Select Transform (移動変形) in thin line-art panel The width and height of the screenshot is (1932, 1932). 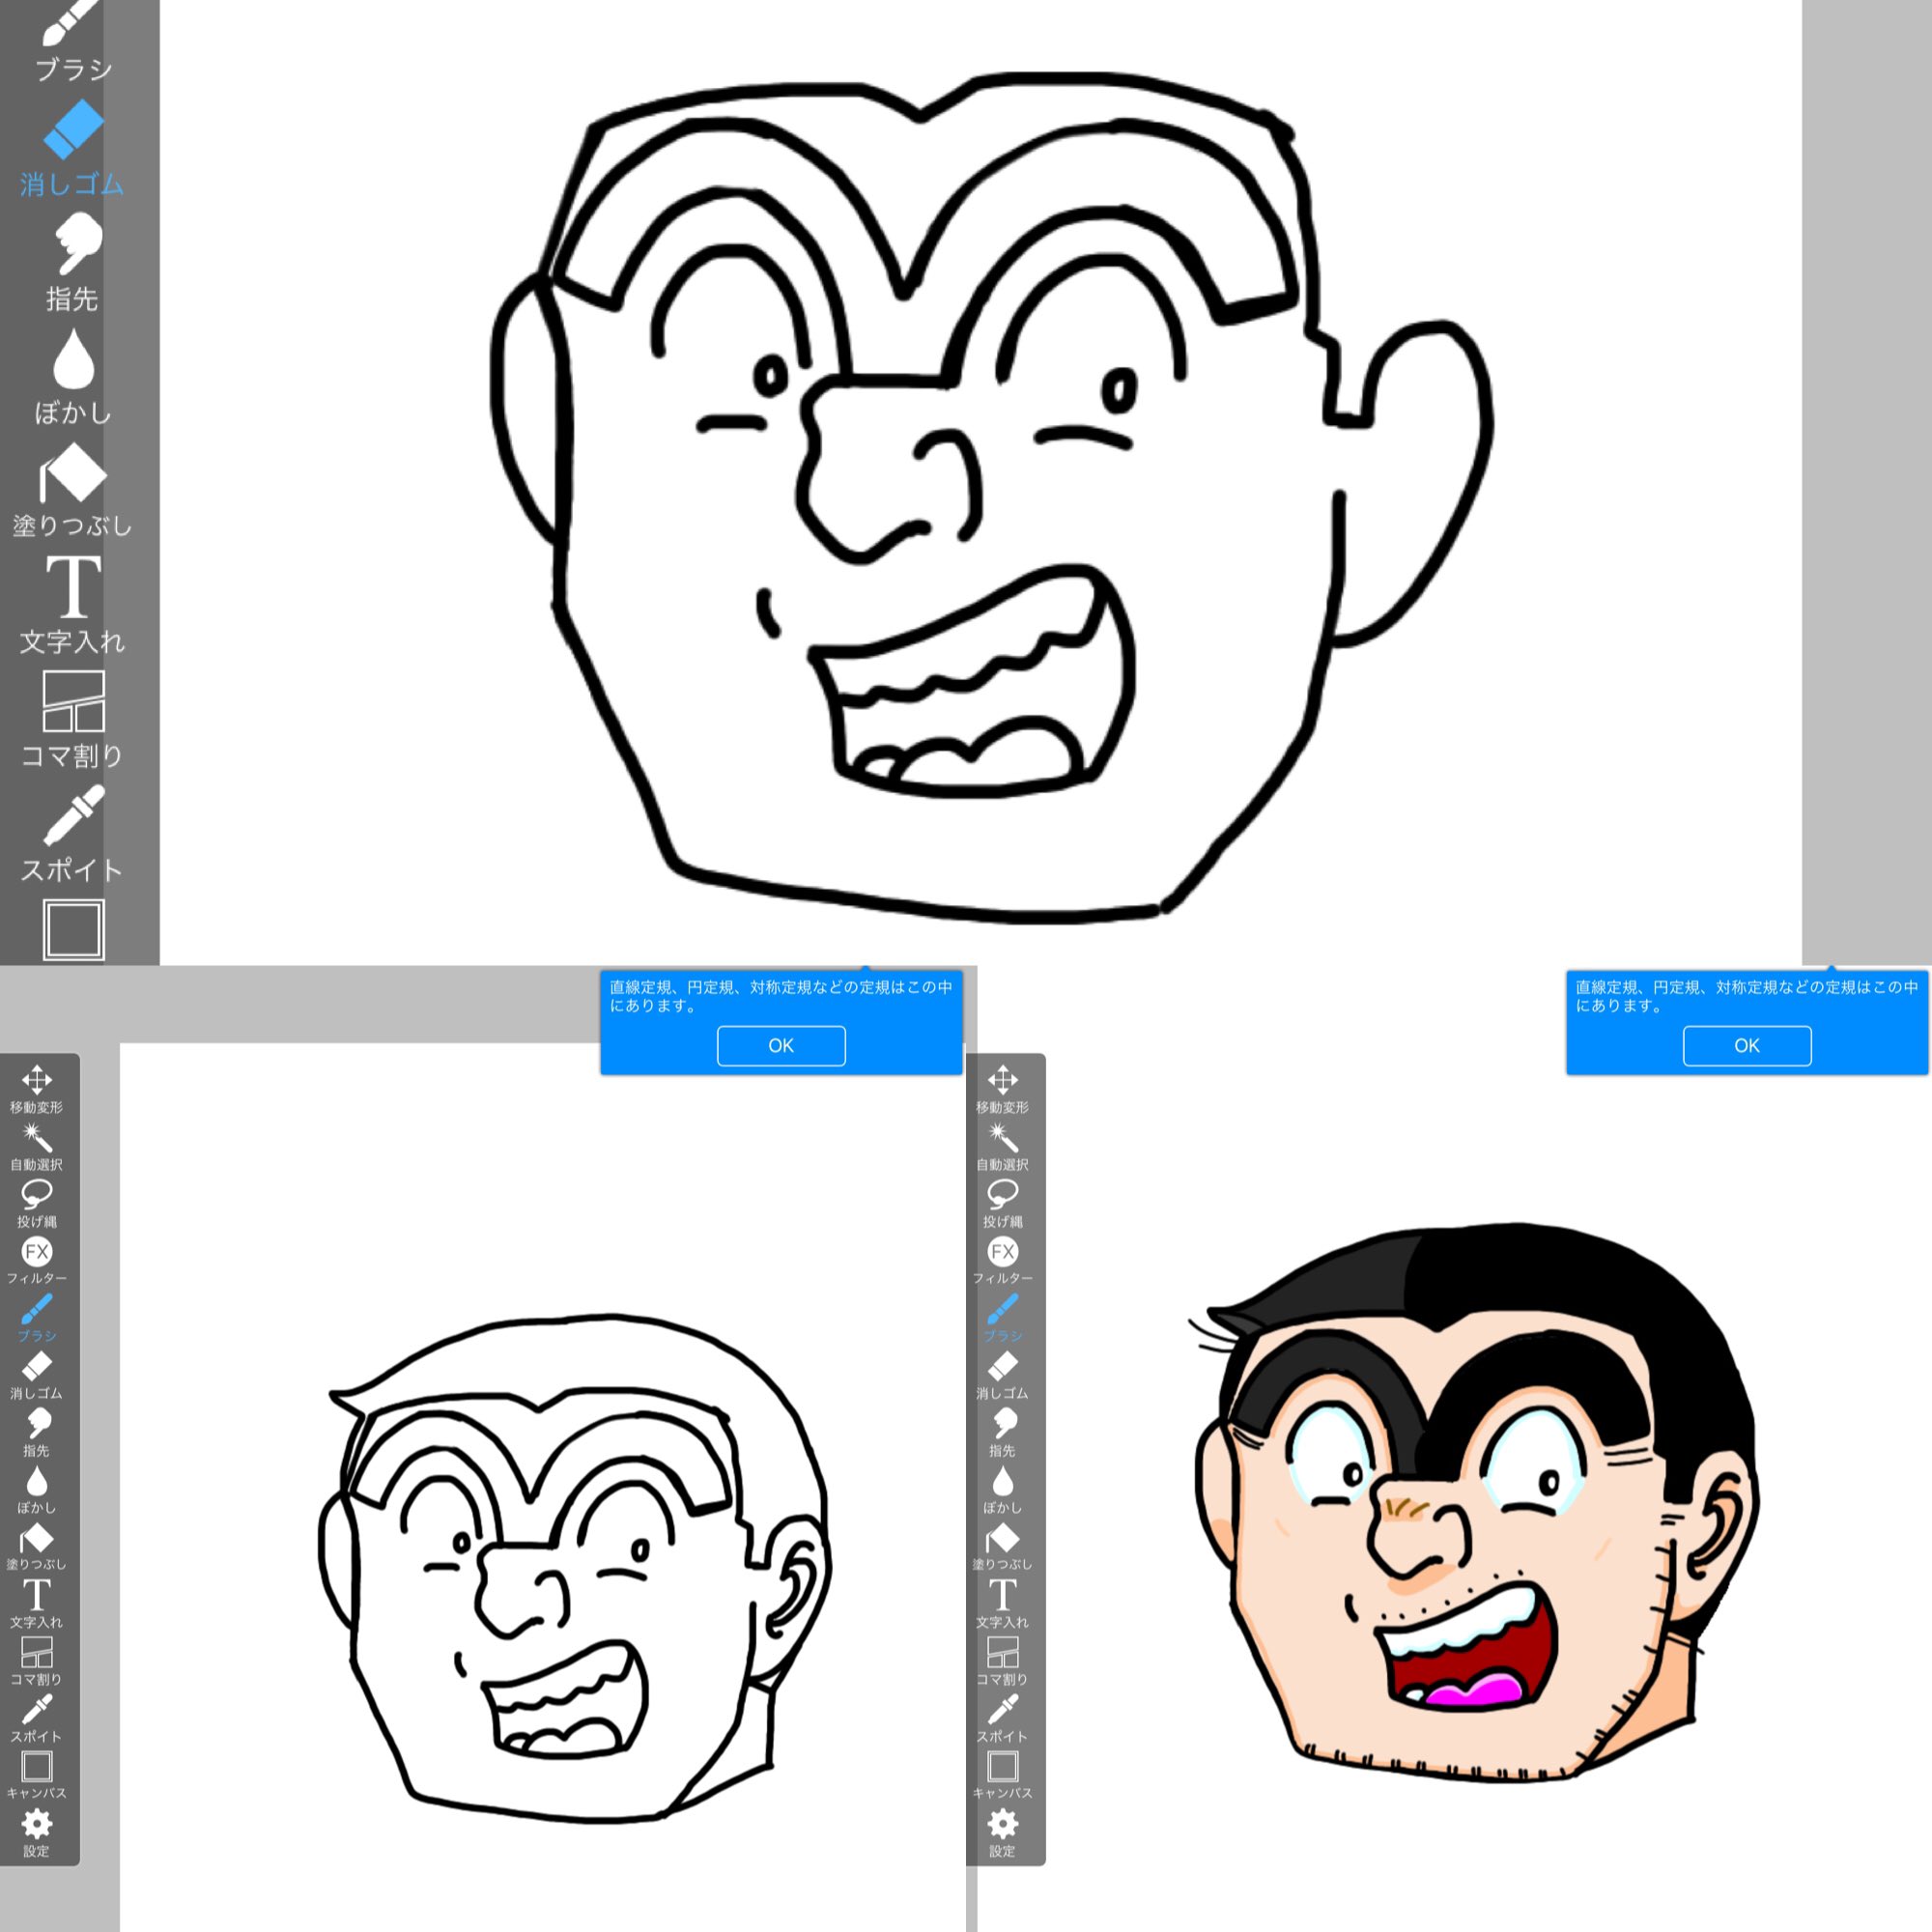37,1089
